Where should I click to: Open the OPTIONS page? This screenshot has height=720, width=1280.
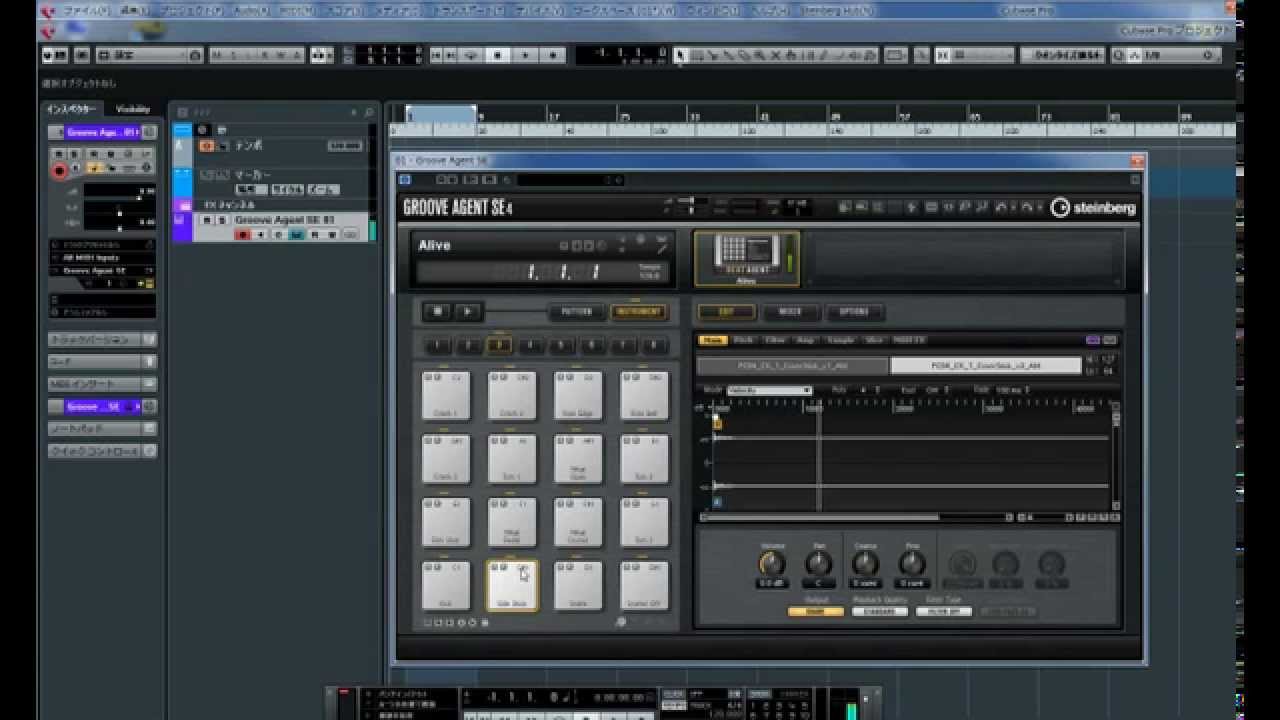point(854,312)
